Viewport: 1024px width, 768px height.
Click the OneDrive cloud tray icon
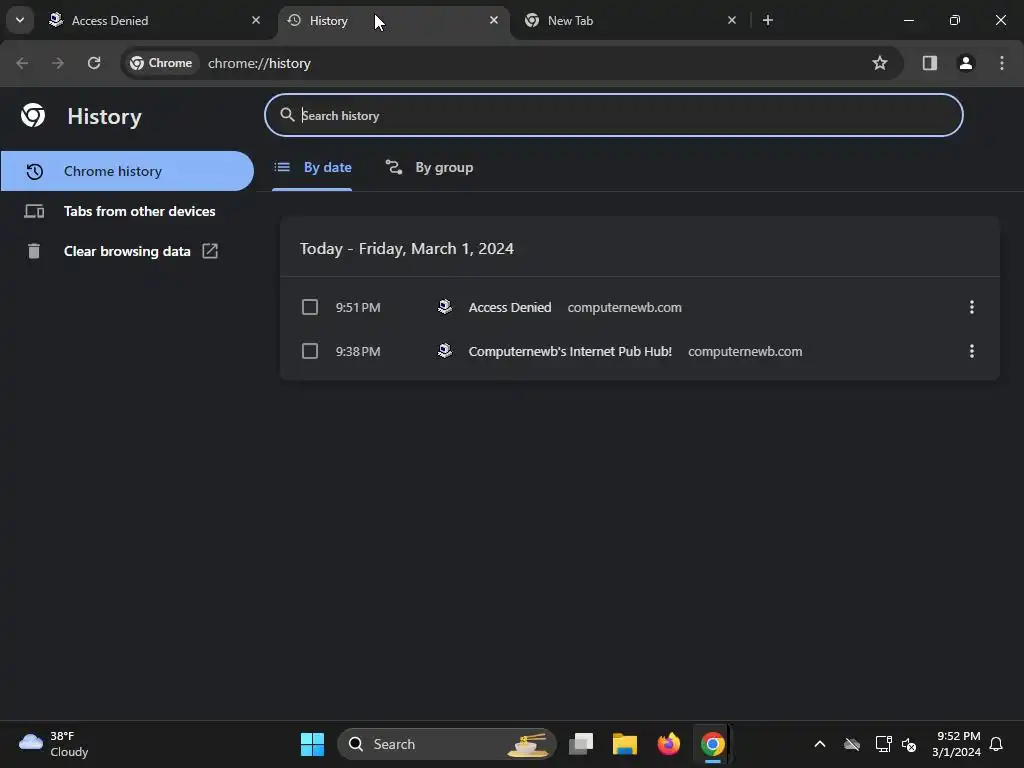[x=852, y=744]
